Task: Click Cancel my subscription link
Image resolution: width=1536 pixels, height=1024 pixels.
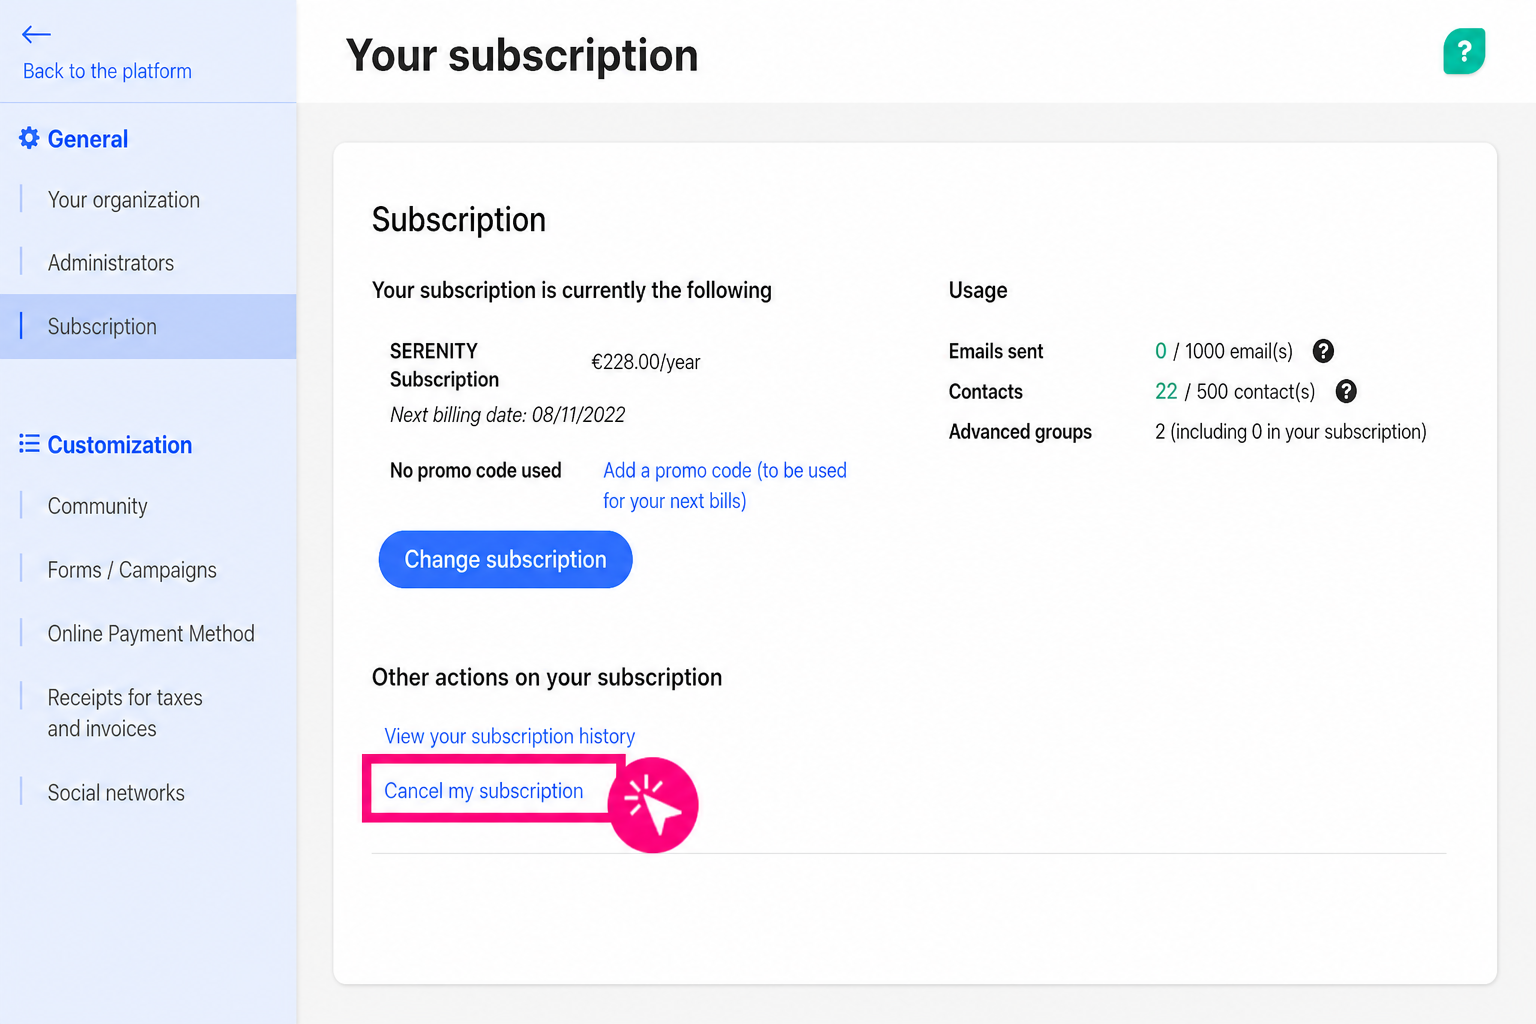Action: 484,791
